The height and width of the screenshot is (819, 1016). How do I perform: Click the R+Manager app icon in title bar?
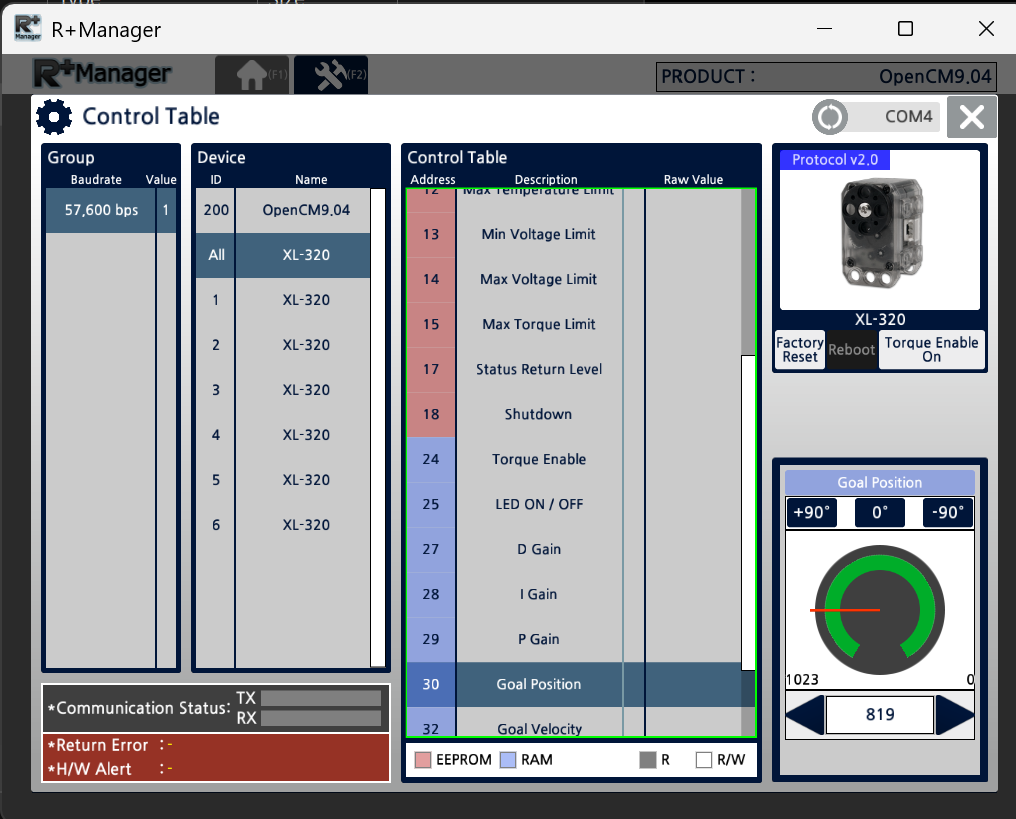coord(28,29)
